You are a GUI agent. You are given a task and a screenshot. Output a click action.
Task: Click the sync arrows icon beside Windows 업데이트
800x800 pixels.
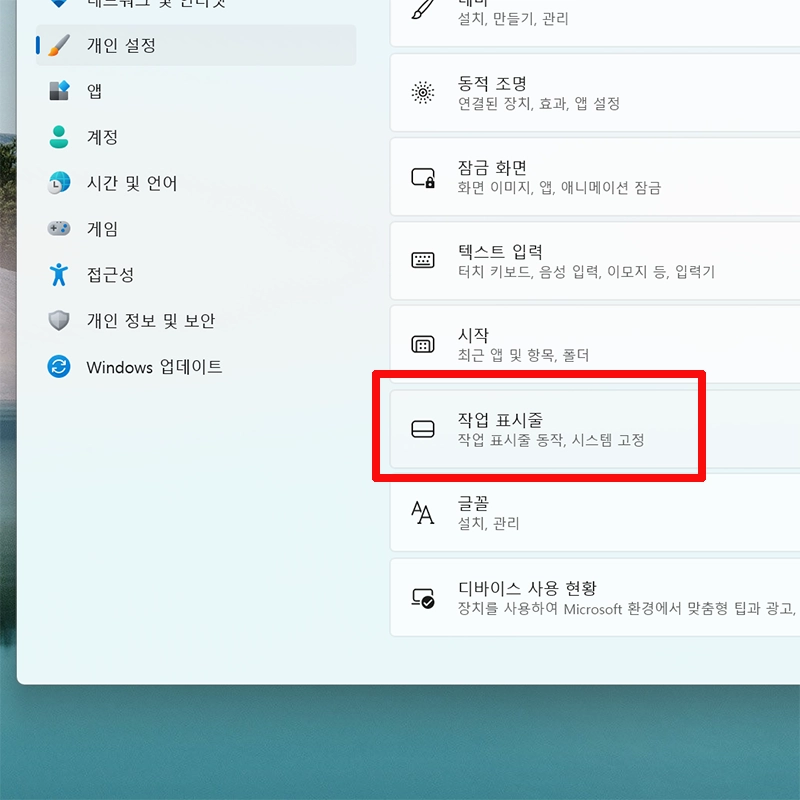tap(57, 367)
